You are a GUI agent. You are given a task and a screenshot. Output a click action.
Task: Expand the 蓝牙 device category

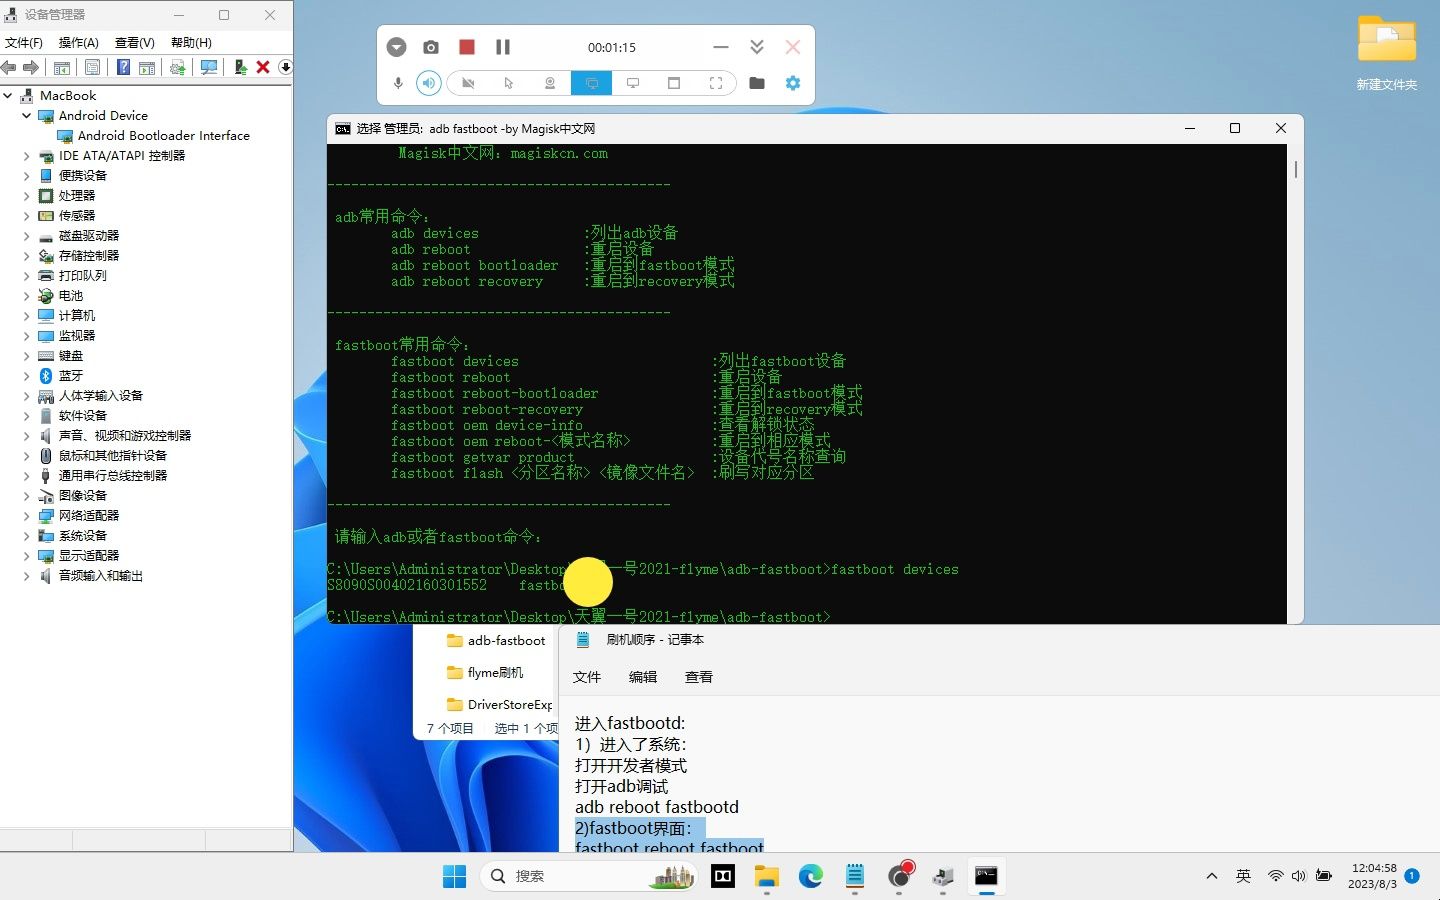[27, 376]
